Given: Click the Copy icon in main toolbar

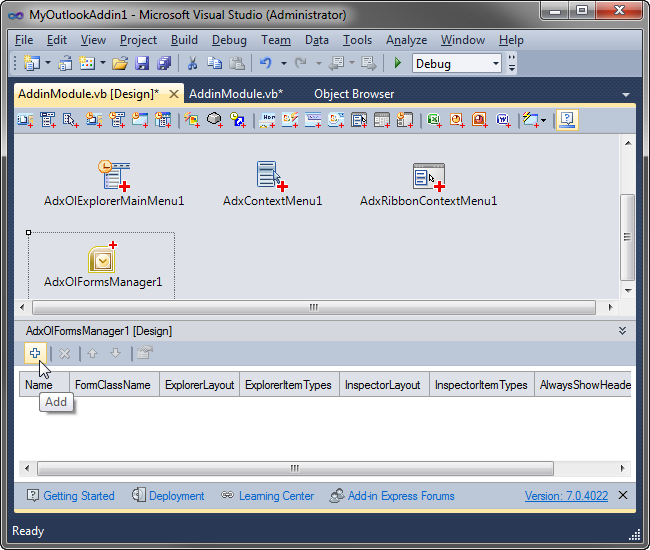Looking at the screenshot, I should tap(214, 64).
